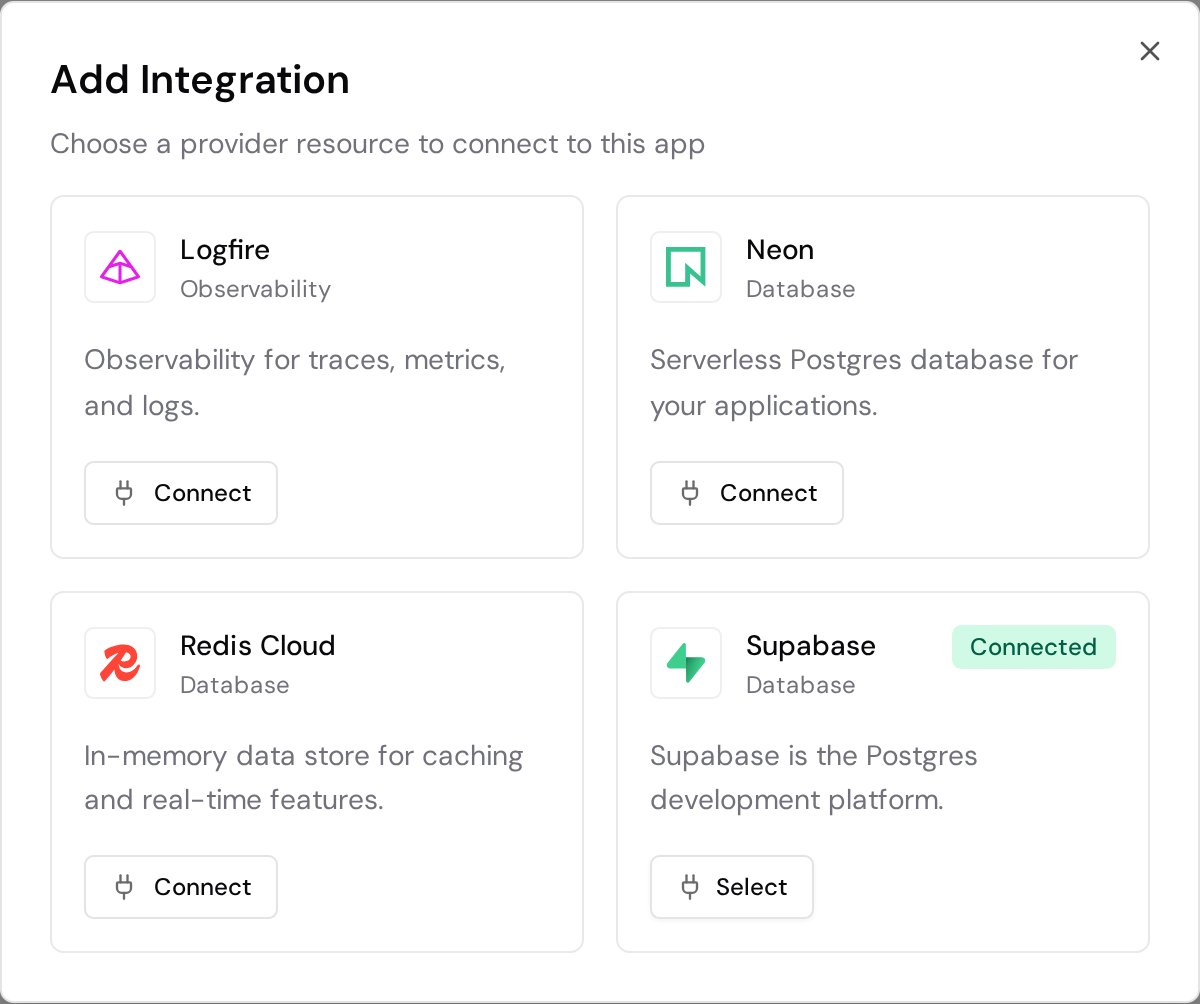The width and height of the screenshot is (1200, 1004).
Task: Select the Supabase resource
Action: click(x=732, y=887)
